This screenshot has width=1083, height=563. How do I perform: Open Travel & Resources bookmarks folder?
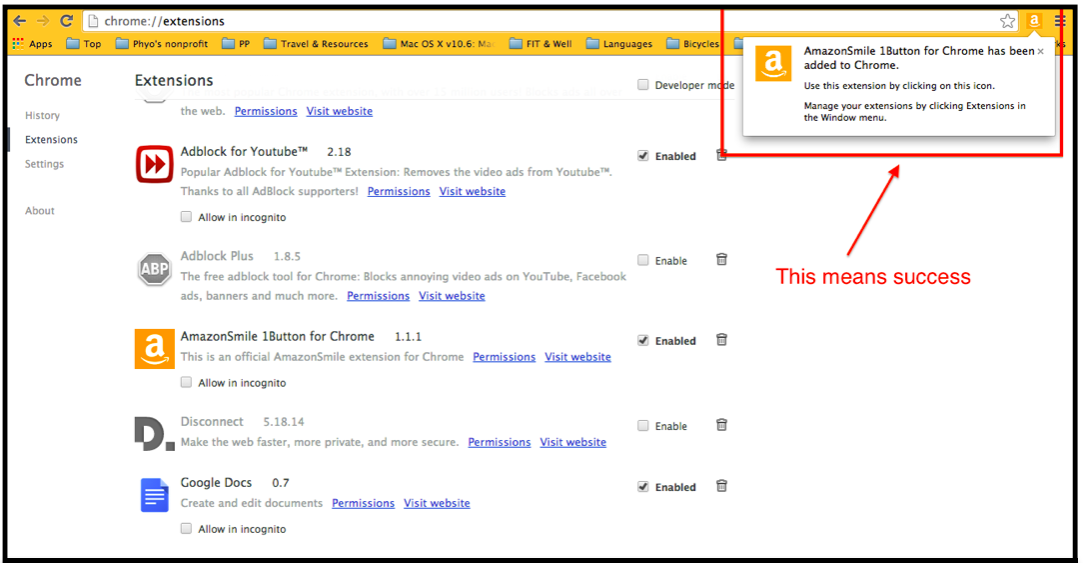point(316,44)
